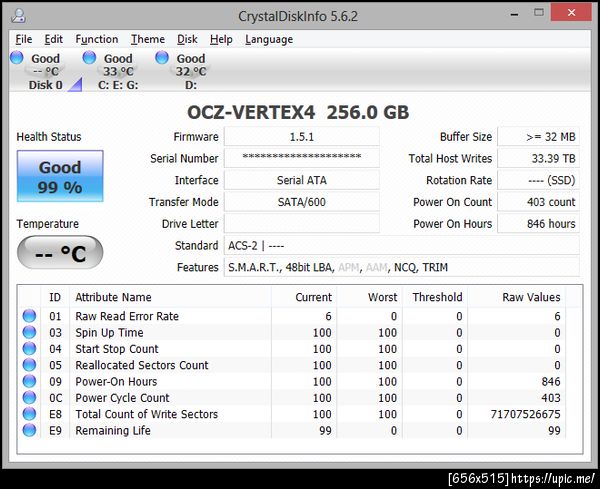Viewport: 600px width, 489px height.
Task: Click the status orb for Start Stop Count
Action: (x=29, y=349)
